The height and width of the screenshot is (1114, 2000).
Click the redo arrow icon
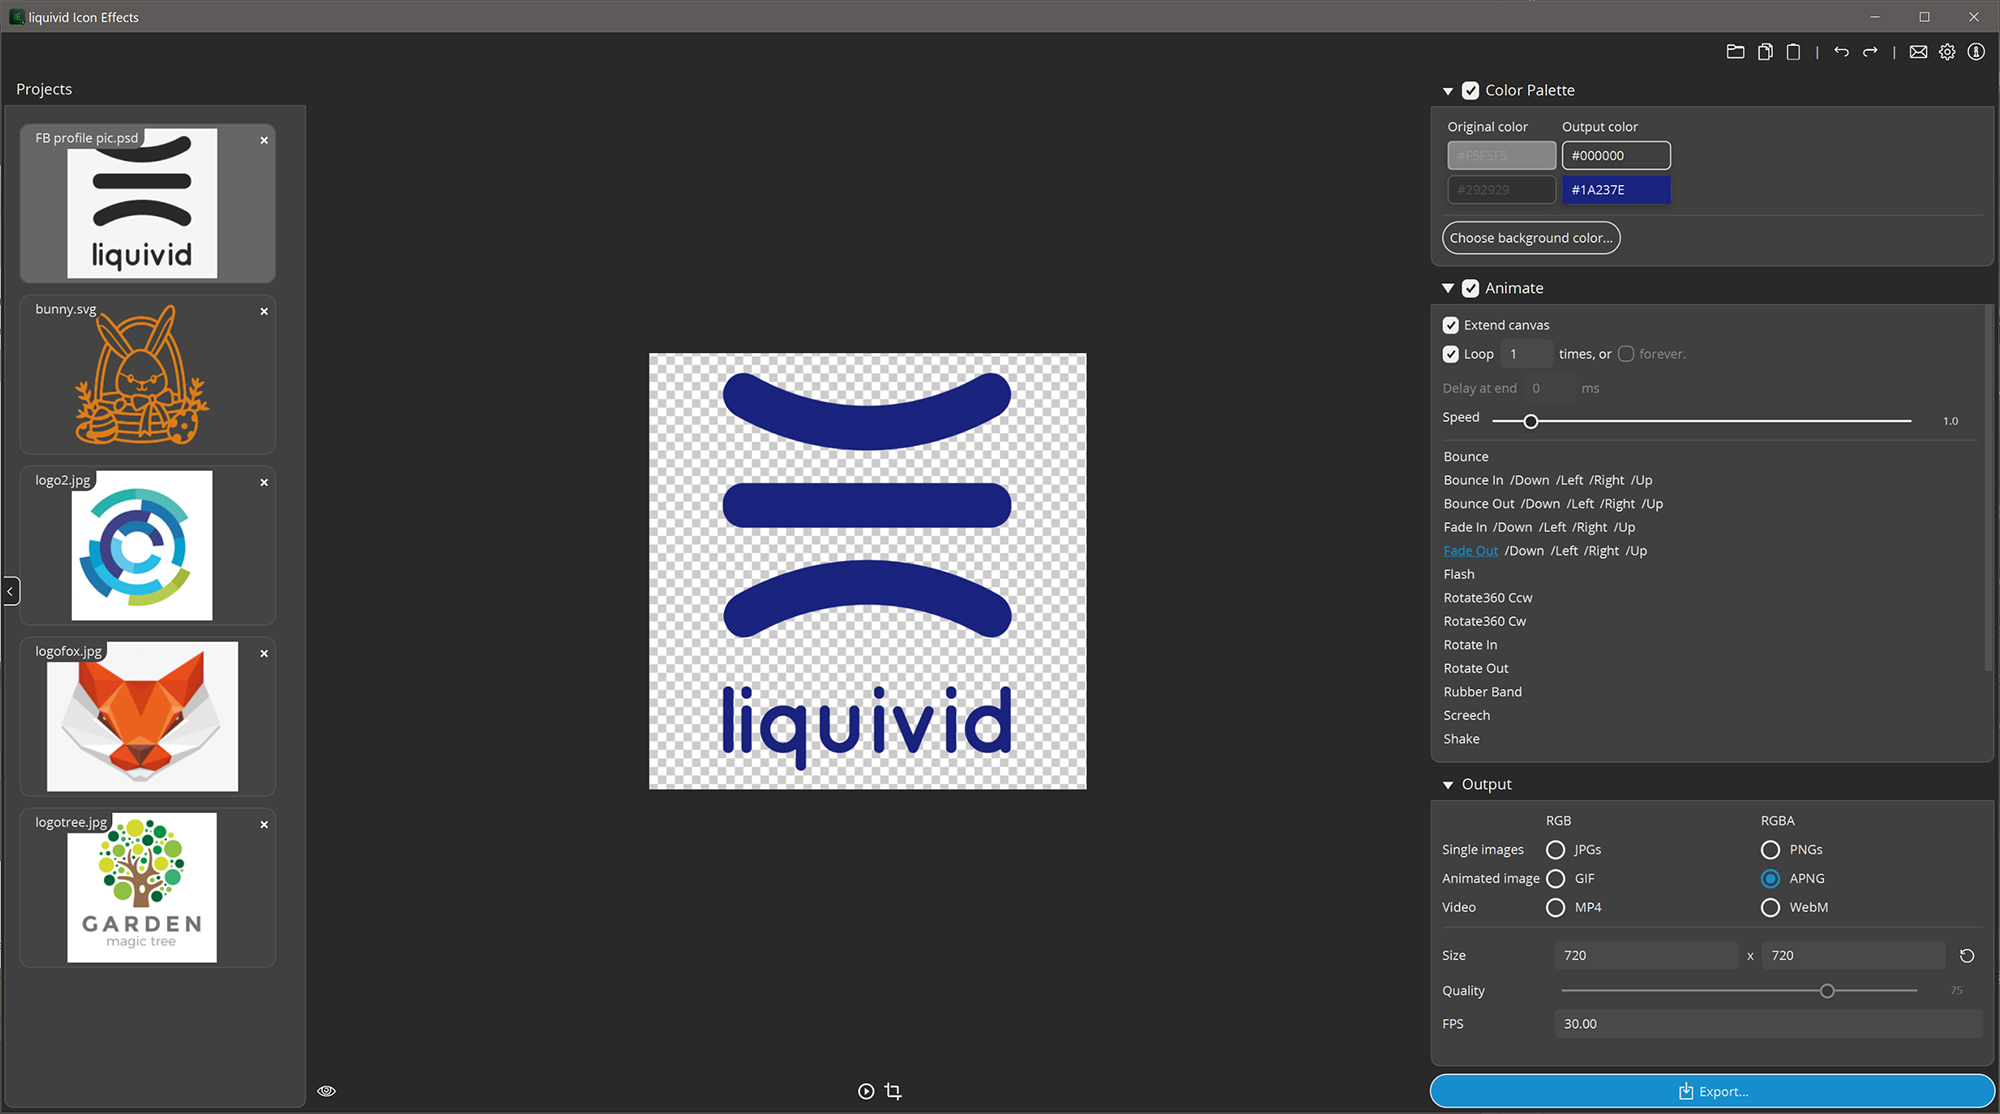coord(1870,52)
